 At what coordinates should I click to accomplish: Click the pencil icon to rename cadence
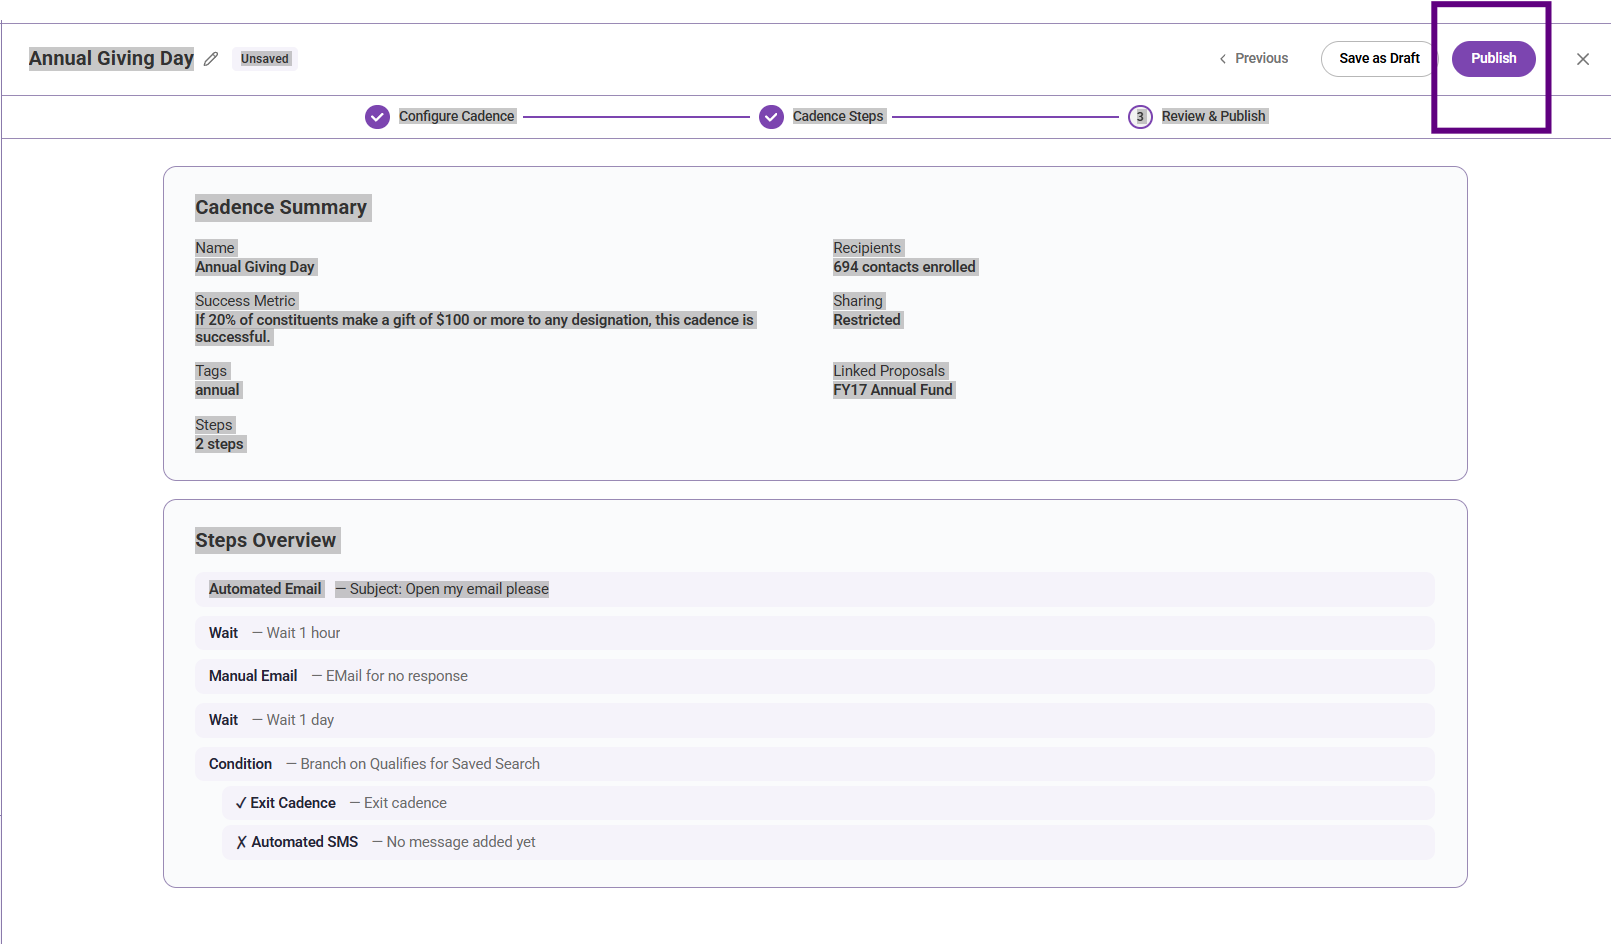(211, 59)
